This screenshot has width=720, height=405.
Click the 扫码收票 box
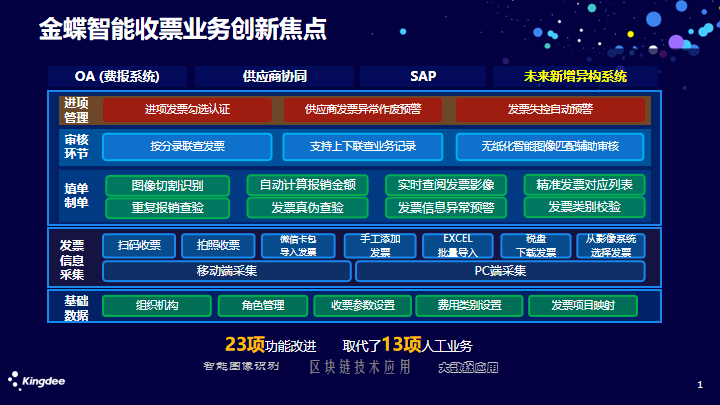coord(139,246)
